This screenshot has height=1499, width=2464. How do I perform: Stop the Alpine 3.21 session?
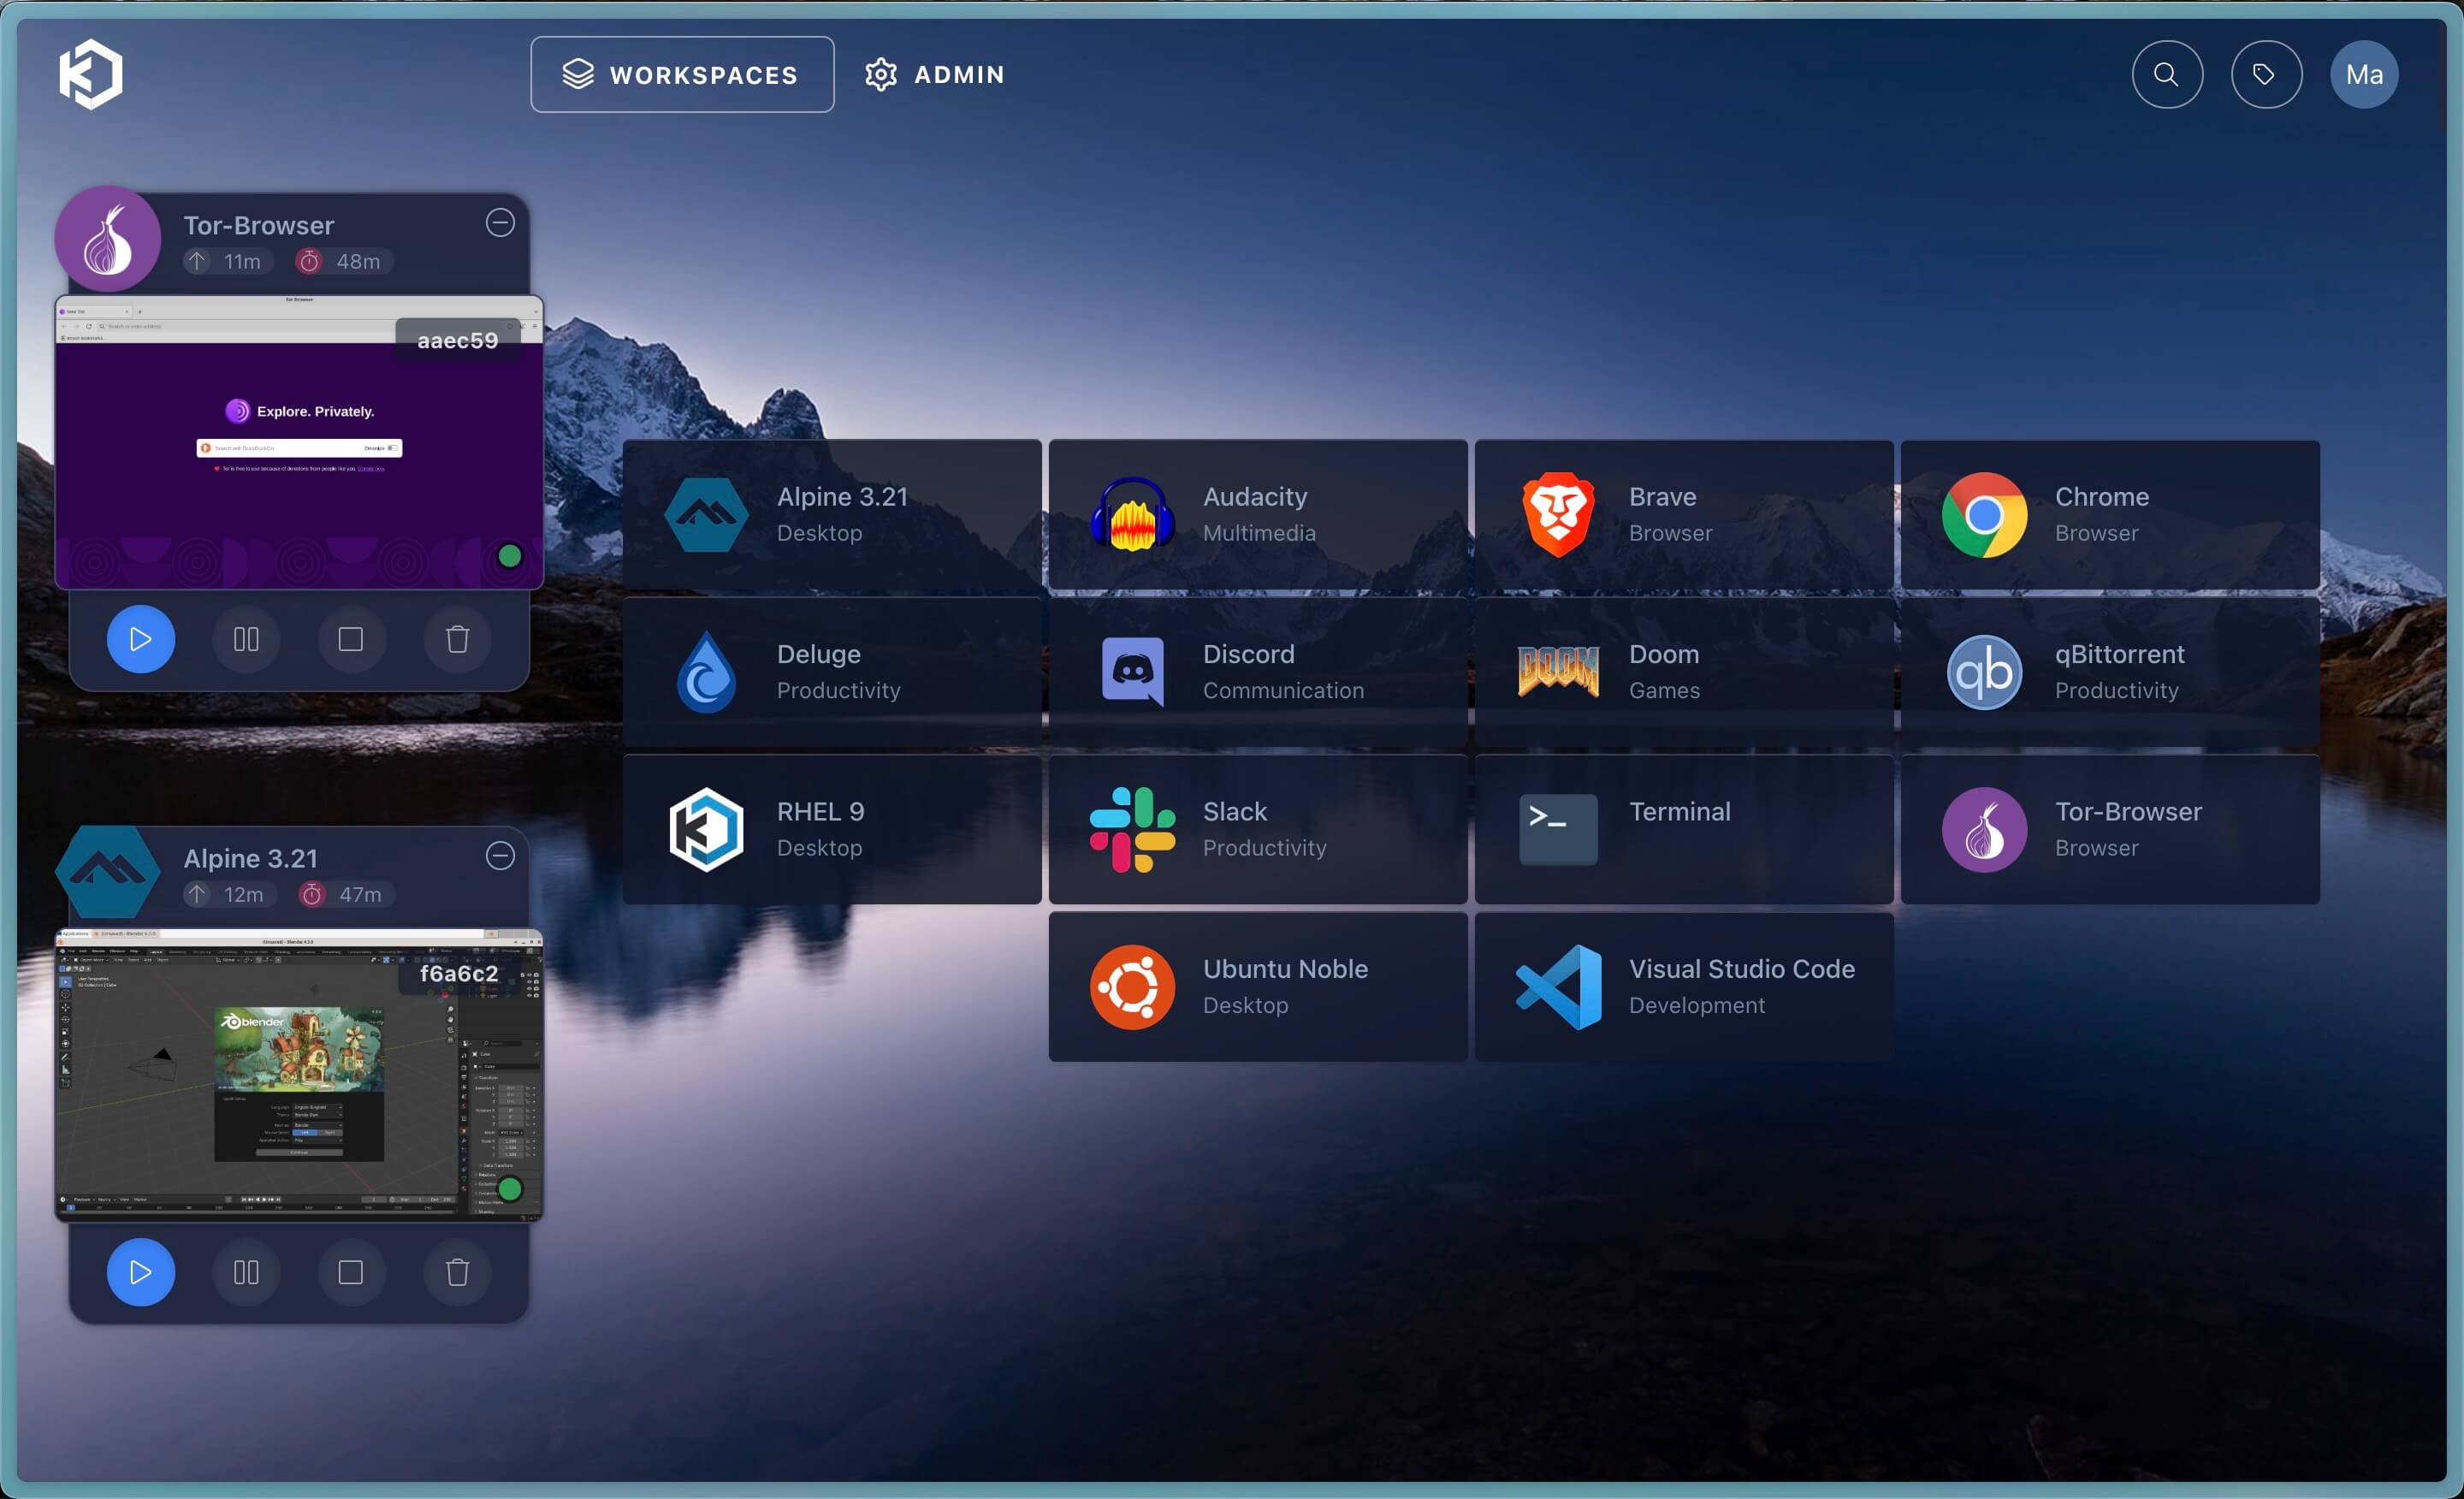click(x=351, y=1272)
